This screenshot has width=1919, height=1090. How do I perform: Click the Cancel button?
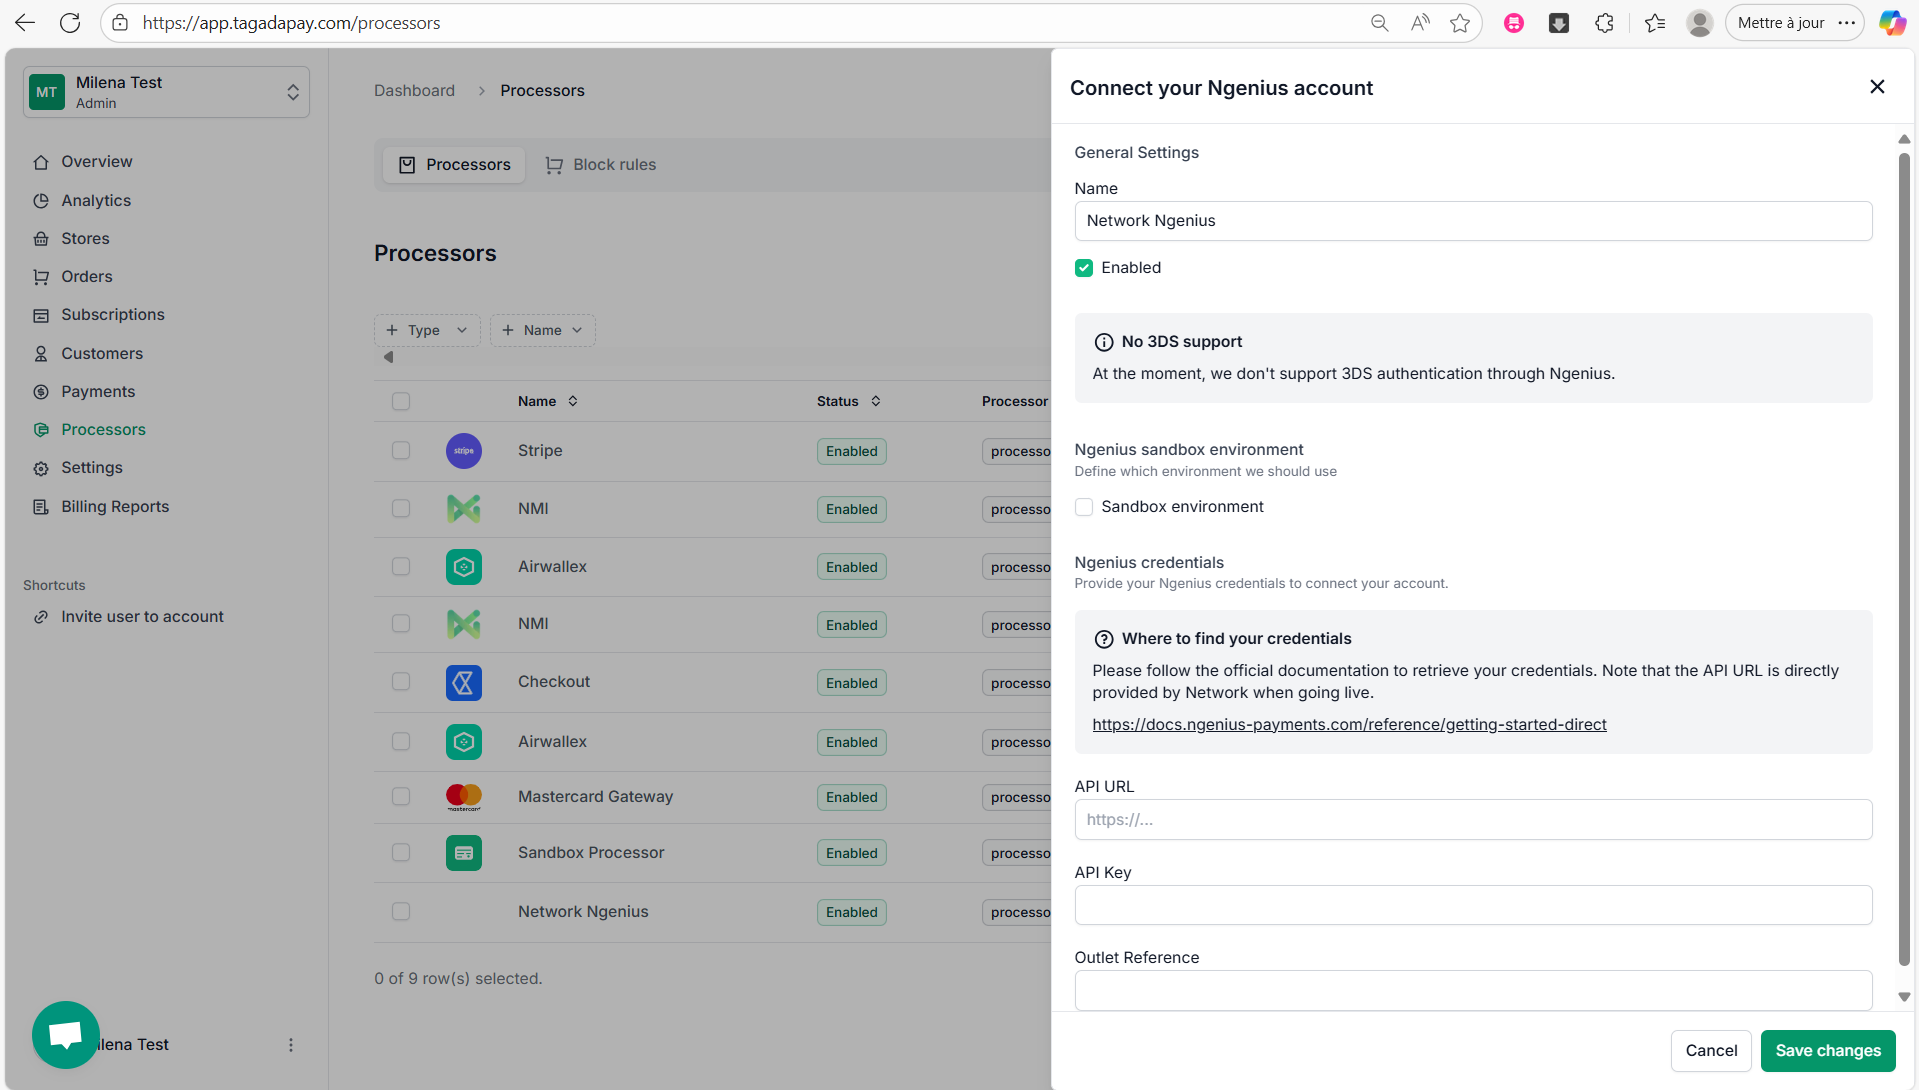pyautogui.click(x=1711, y=1050)
